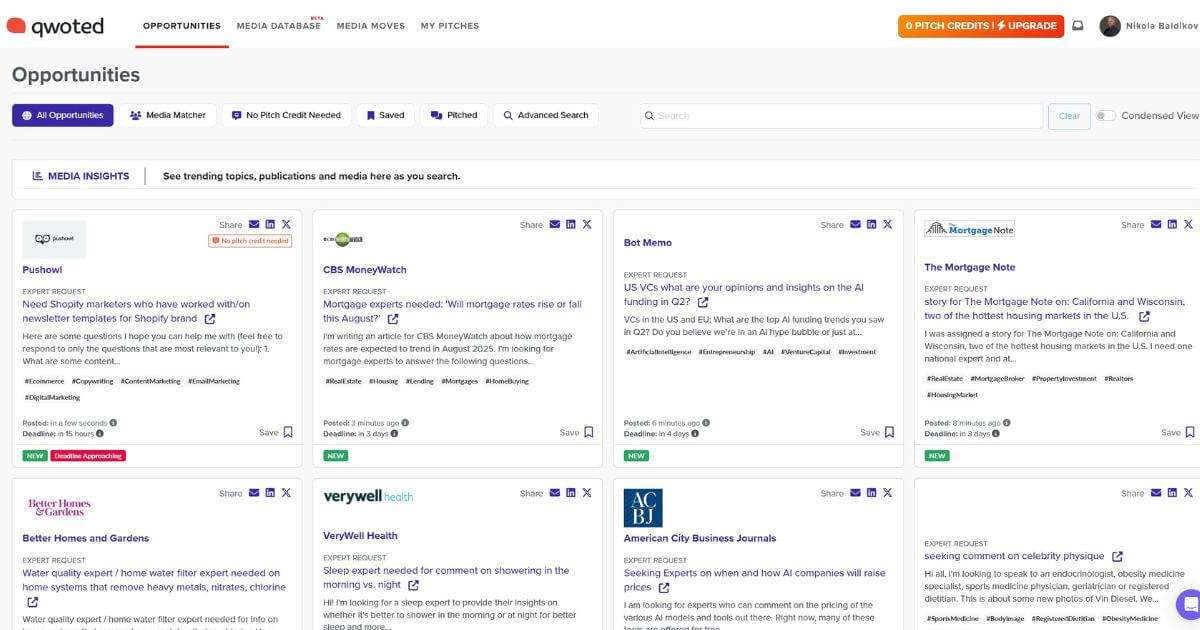Open the My Pitches tab
1200x630 pixels.
pyautogui.click(x=450, y=25)
